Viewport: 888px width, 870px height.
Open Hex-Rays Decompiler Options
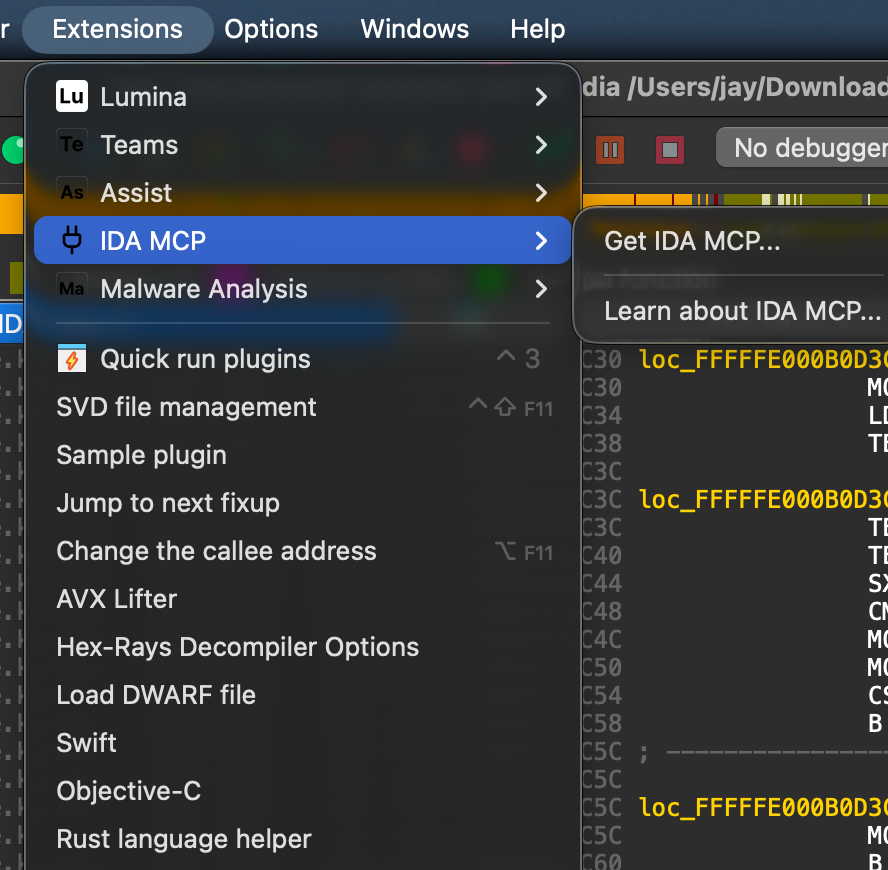[302, 647]
